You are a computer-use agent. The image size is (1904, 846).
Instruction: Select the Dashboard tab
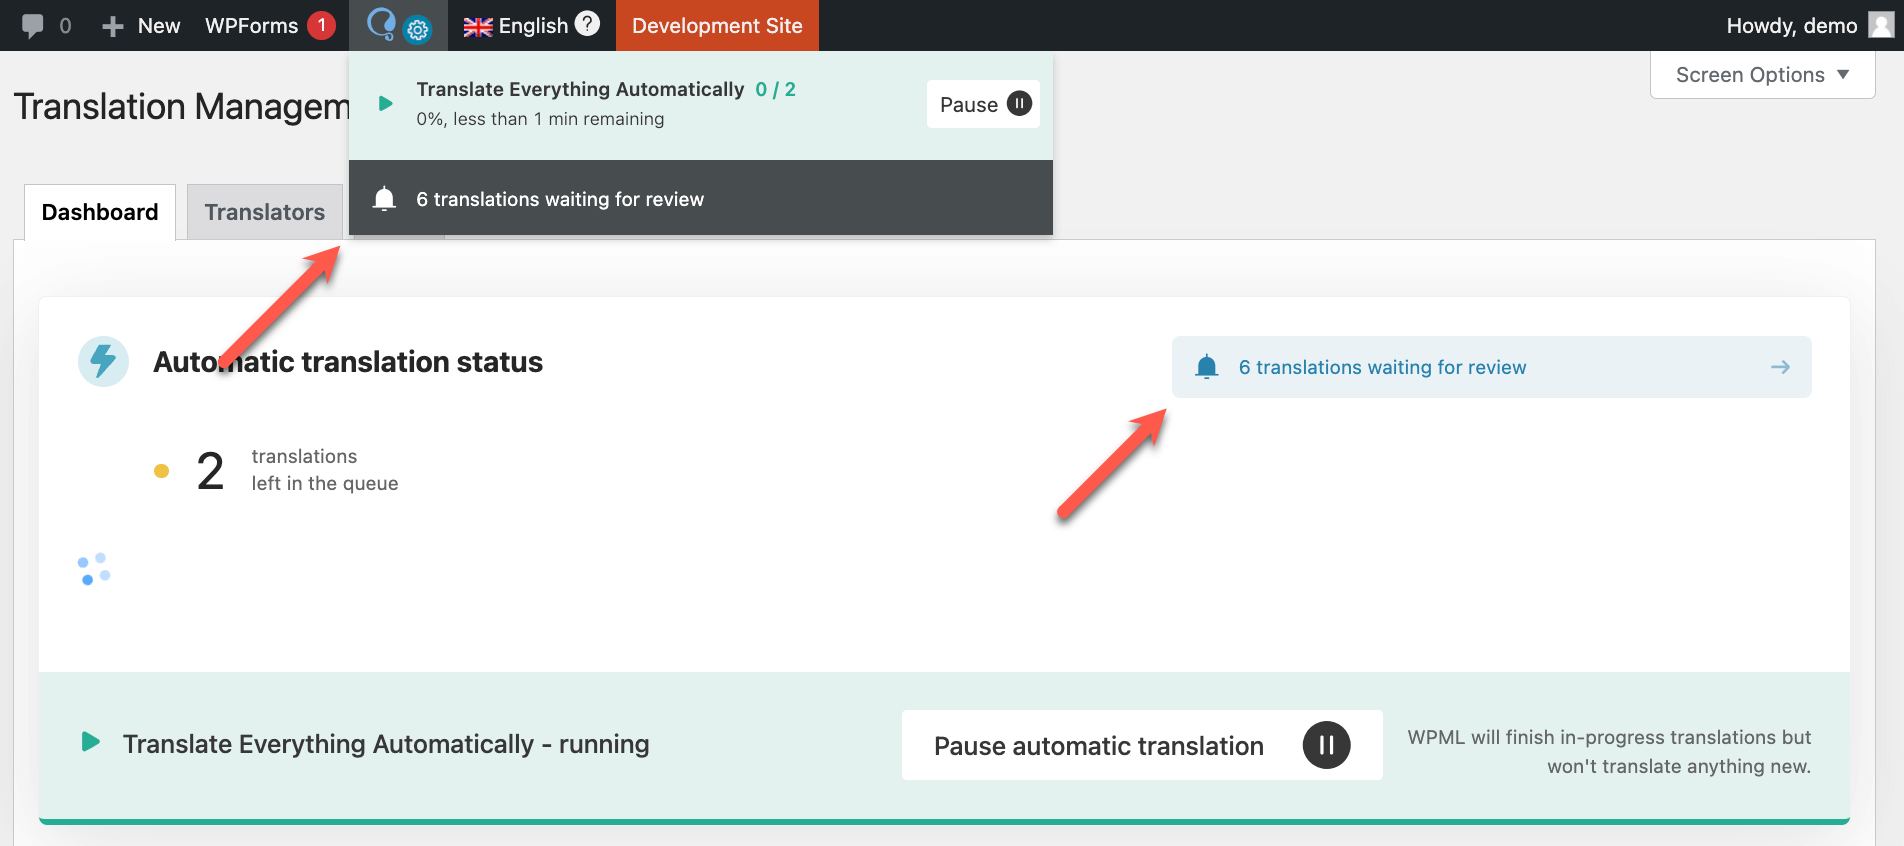[x=100, y=212]
